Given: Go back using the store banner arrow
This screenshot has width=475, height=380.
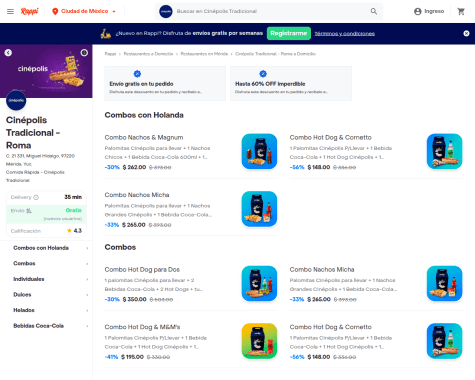Looking at the screenshot, I should 8,53.
